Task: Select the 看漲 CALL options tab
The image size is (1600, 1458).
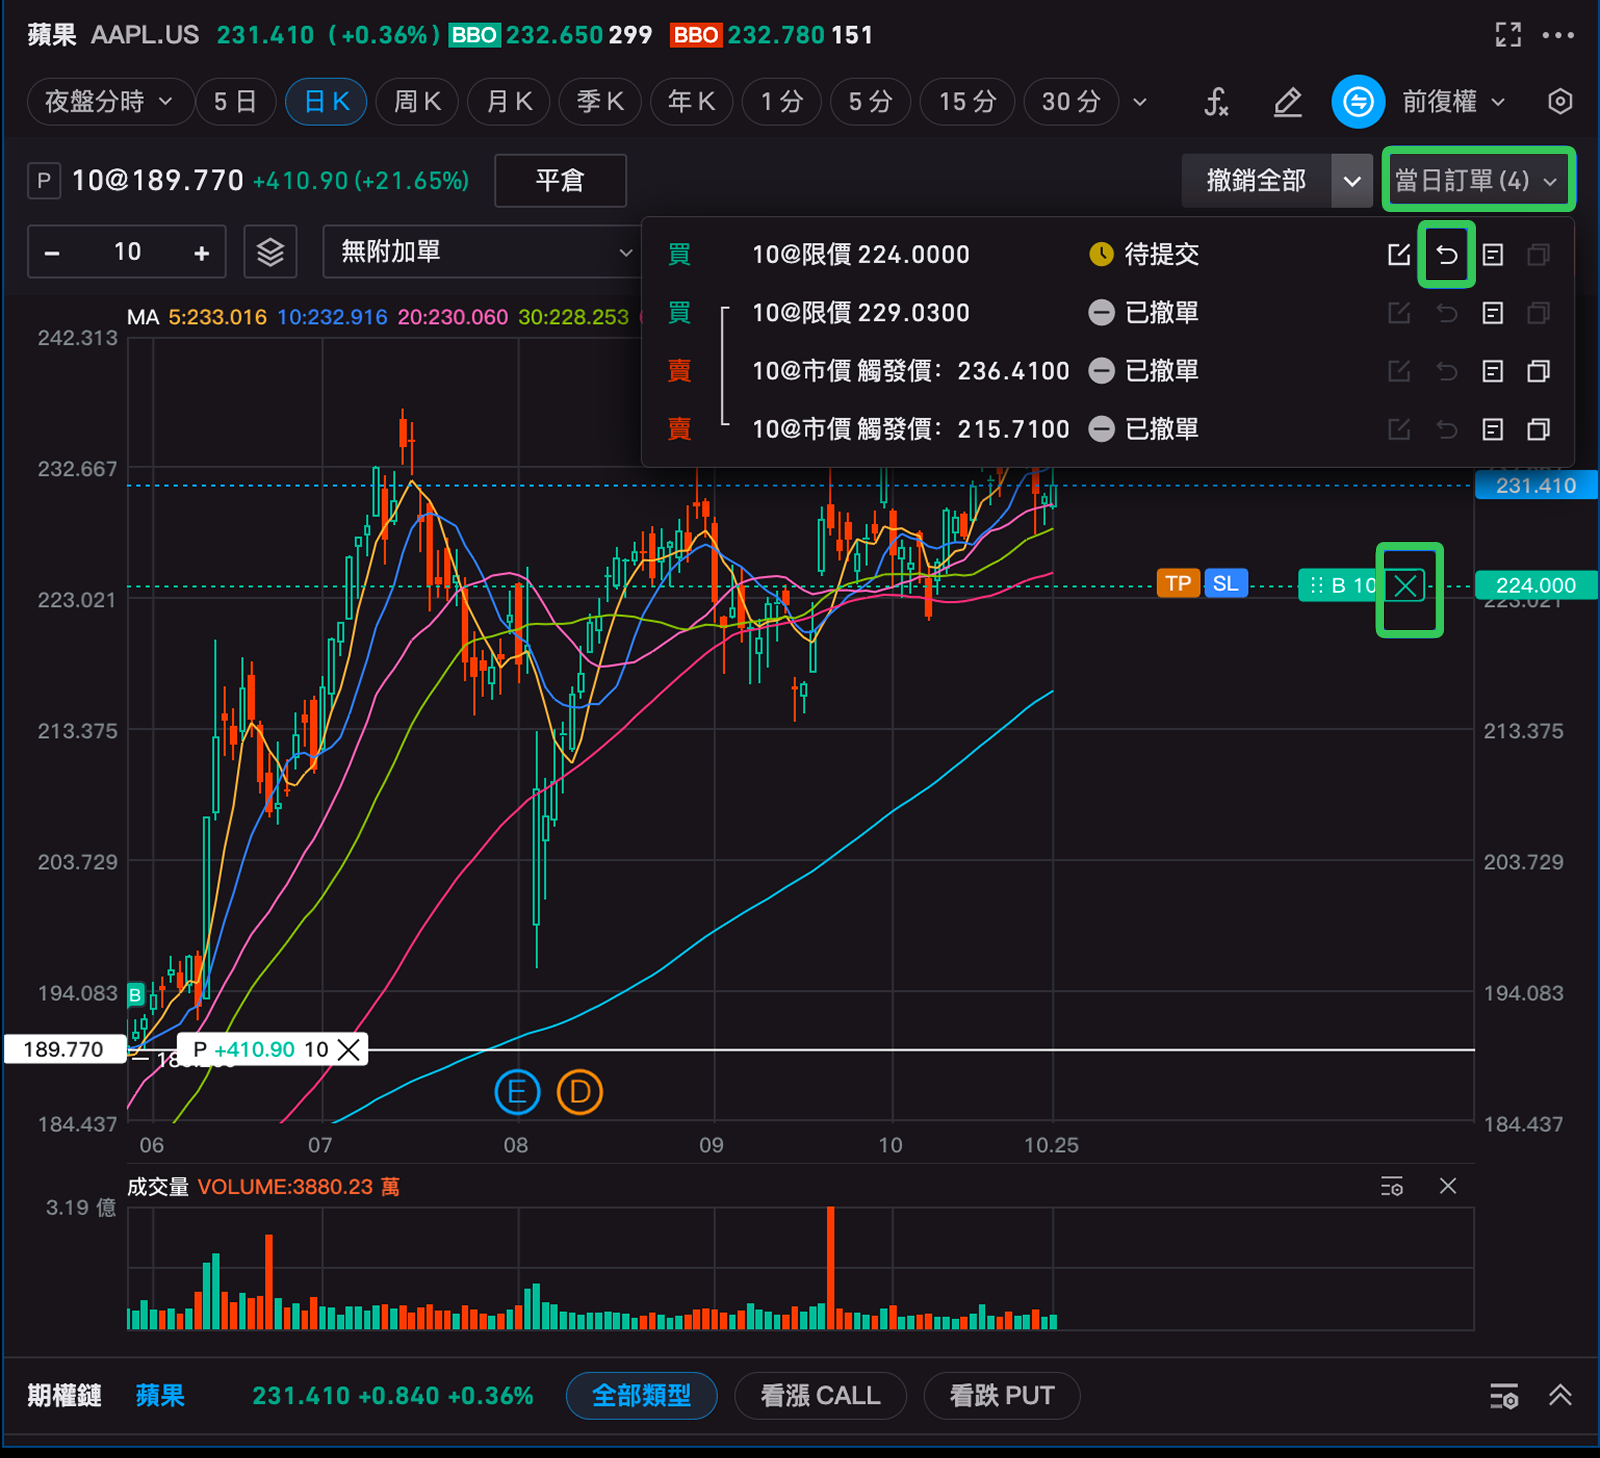Action: coord(820,1395)
